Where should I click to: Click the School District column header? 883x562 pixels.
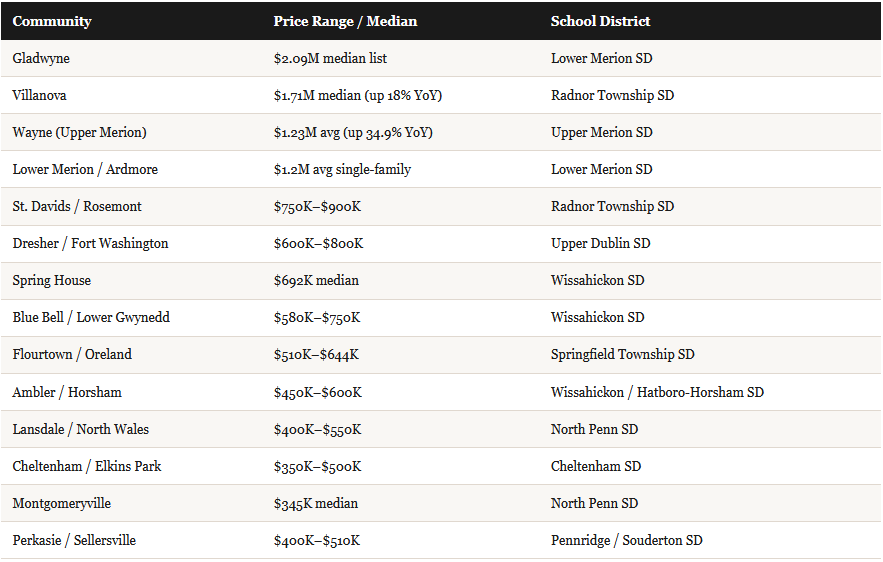click(x=600, y=21)
